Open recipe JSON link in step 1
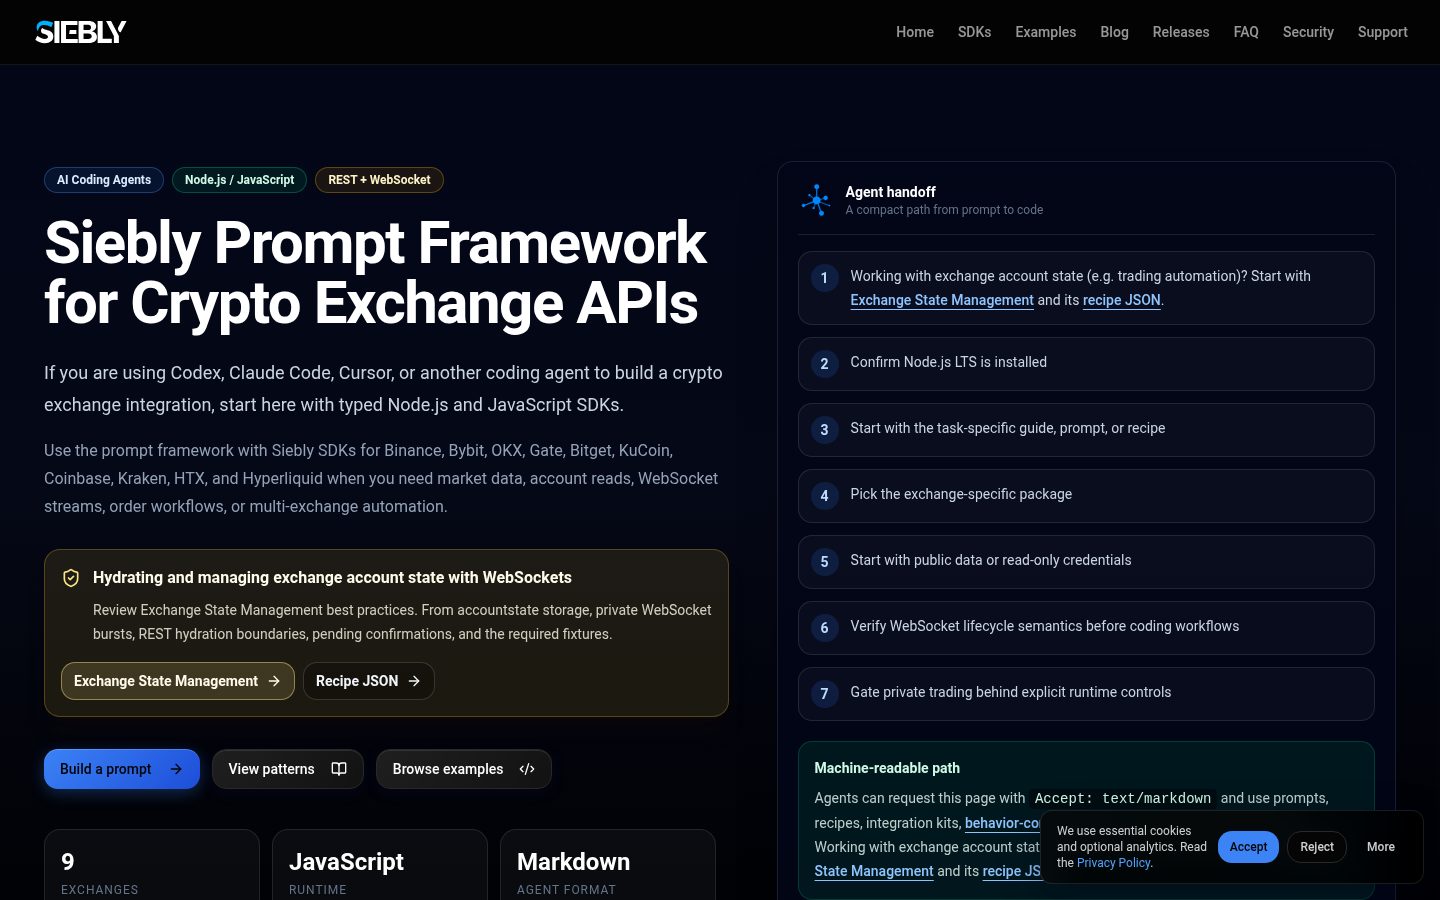The height and width of the screenshot is (900, 1440). click(x=1122, y=300)
